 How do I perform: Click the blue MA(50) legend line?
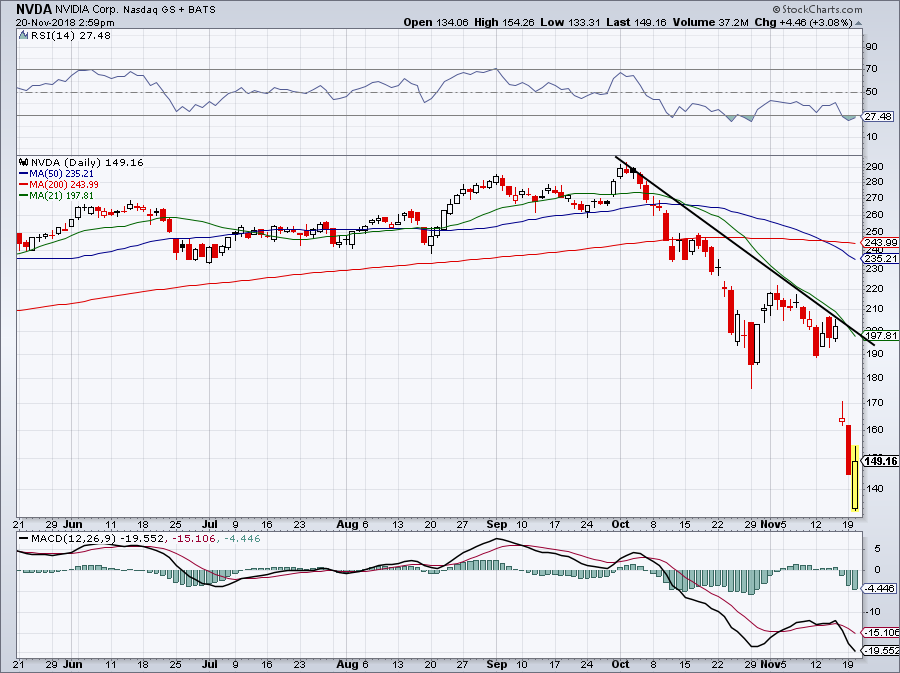tap(24, 173)
